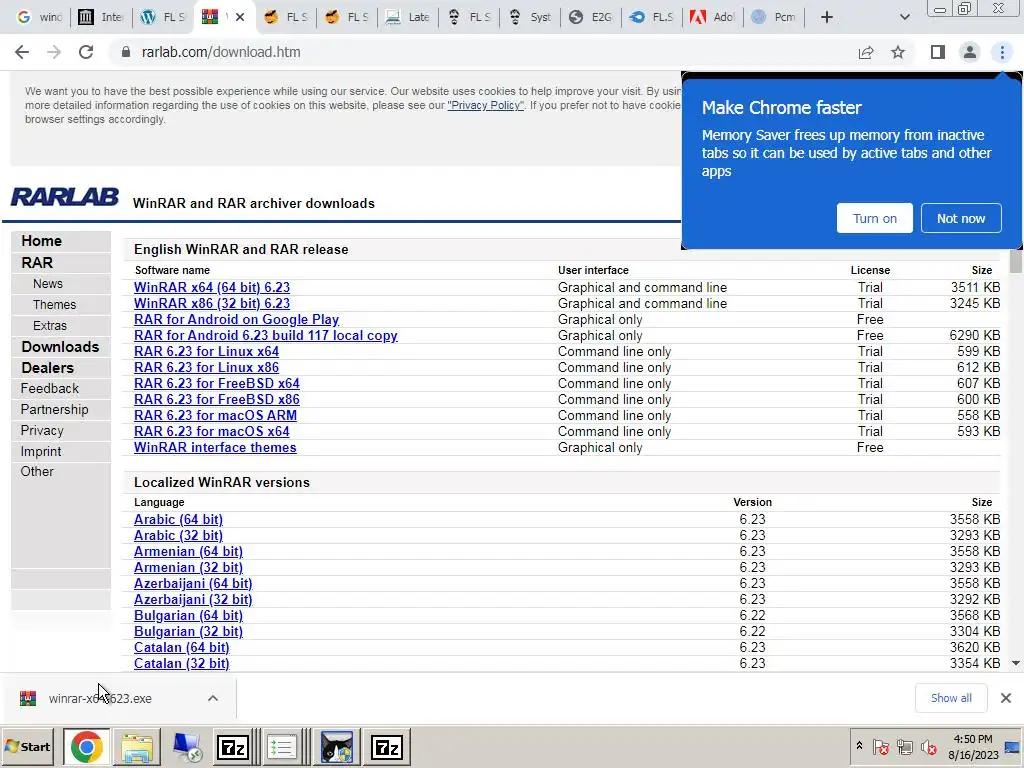Bookmark this page with the star icon
This screenshot has width=1024, height=768.
coord(898,52)
